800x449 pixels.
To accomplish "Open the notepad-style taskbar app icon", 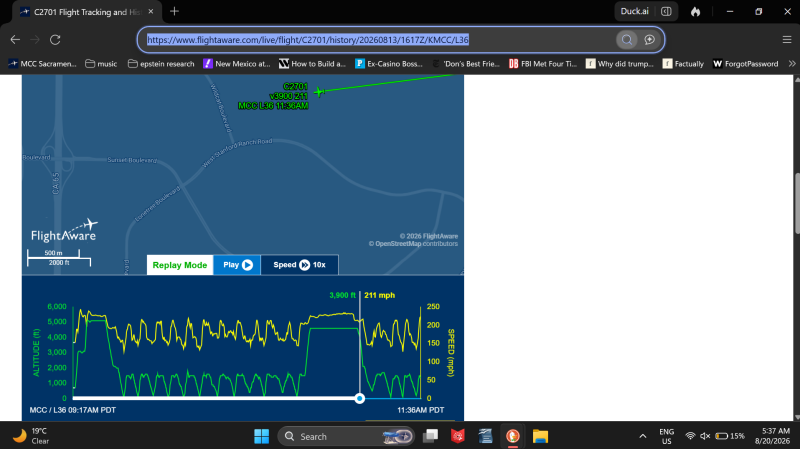I will click(x=485, y=436).
